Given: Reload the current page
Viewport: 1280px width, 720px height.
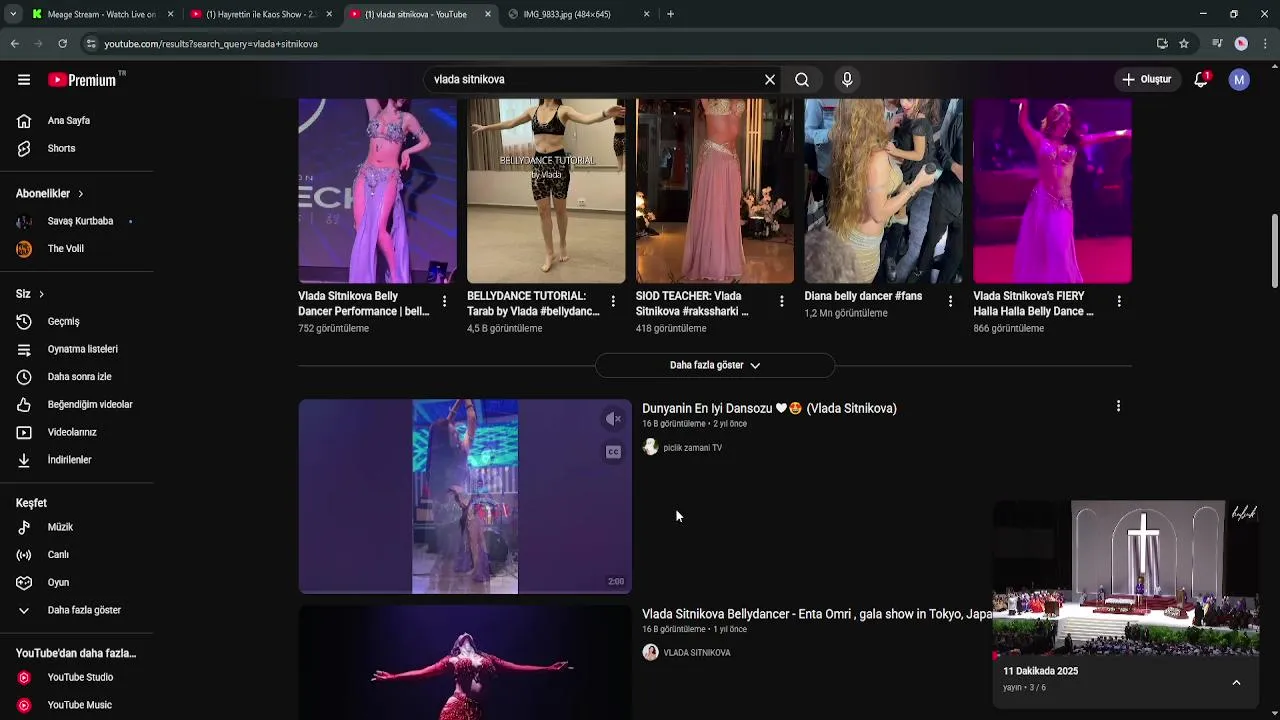Looking at the screenshot, I should pos(62,44).
